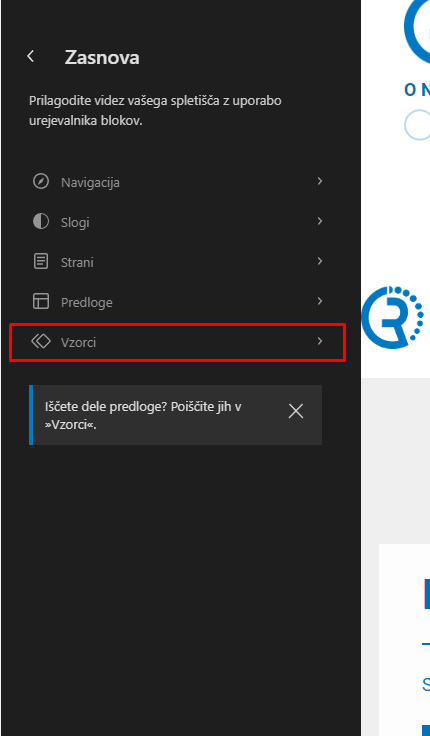
Task: Open the chevron at the end of Strani
Action: [320, 261]
